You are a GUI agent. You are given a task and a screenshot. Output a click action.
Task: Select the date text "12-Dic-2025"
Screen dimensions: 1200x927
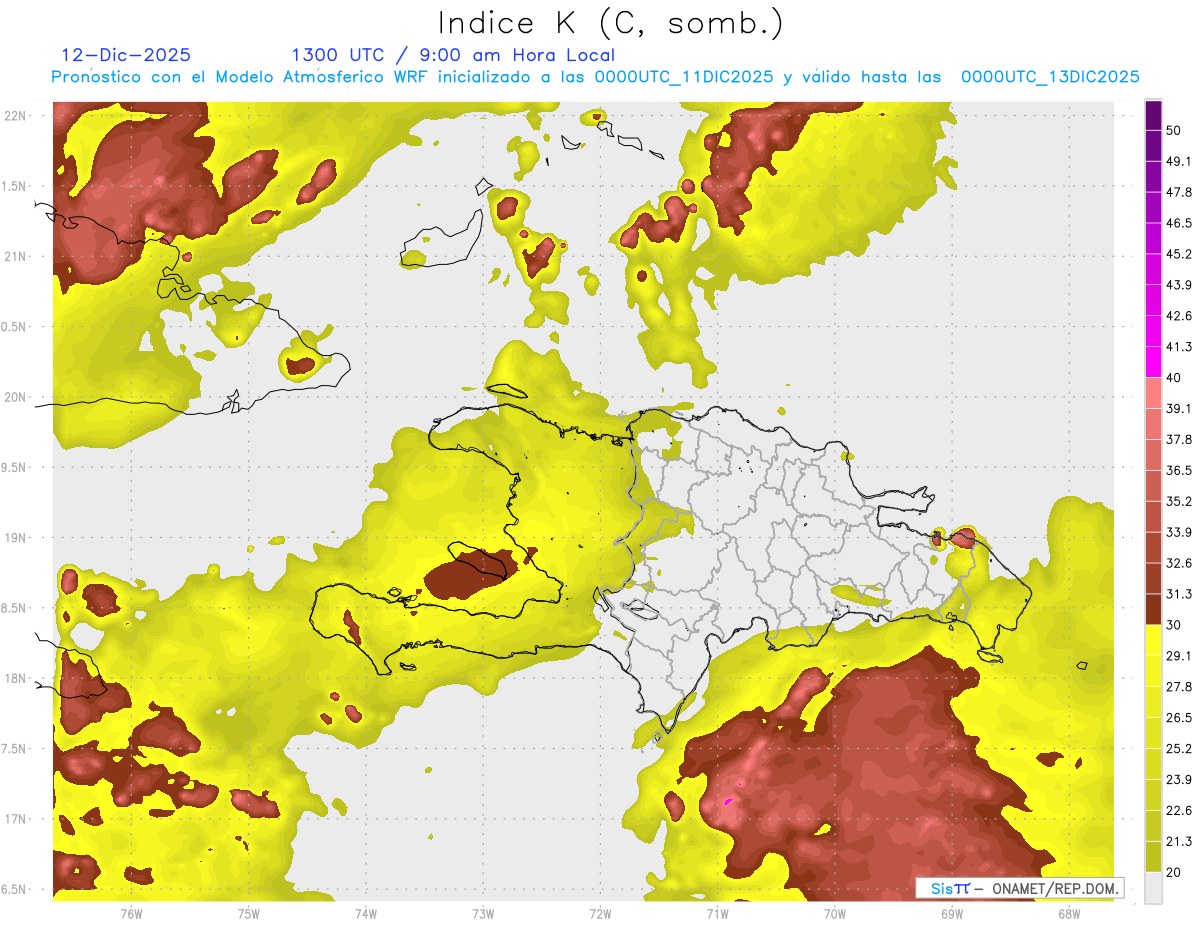pos(126,55)
